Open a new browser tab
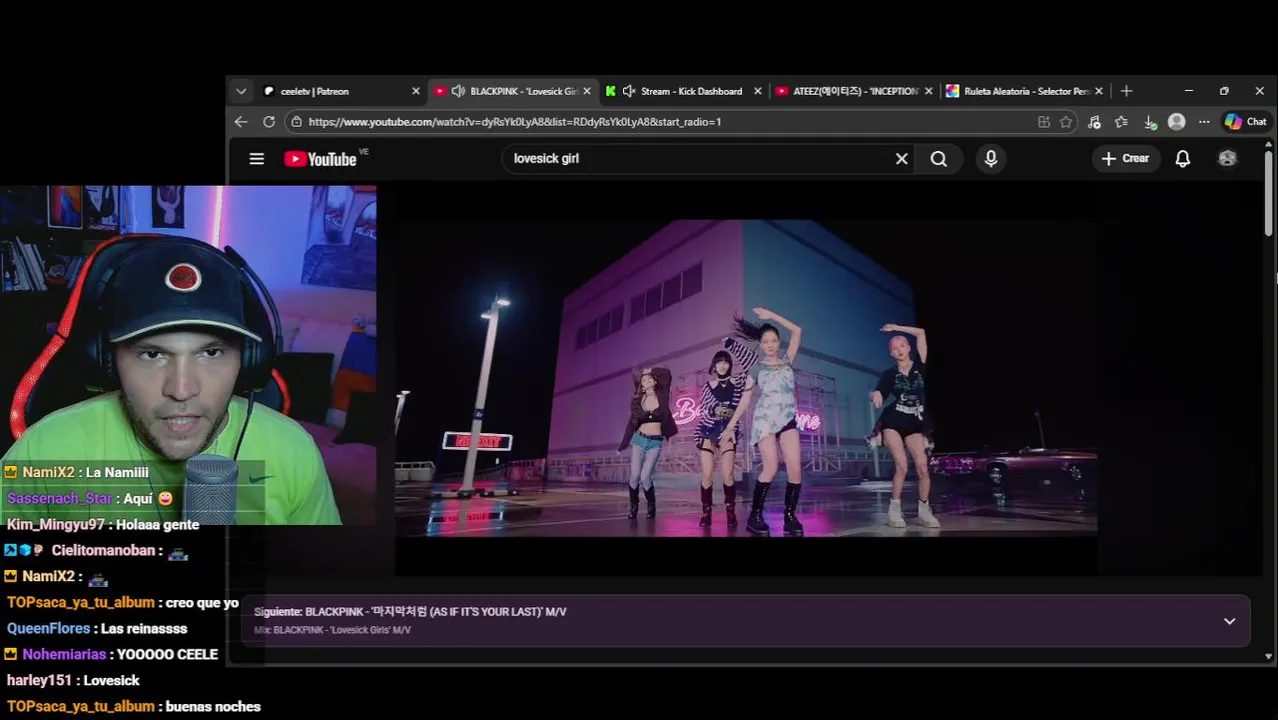Viewport: 1278px width, 720px height. pos(1126,91)
